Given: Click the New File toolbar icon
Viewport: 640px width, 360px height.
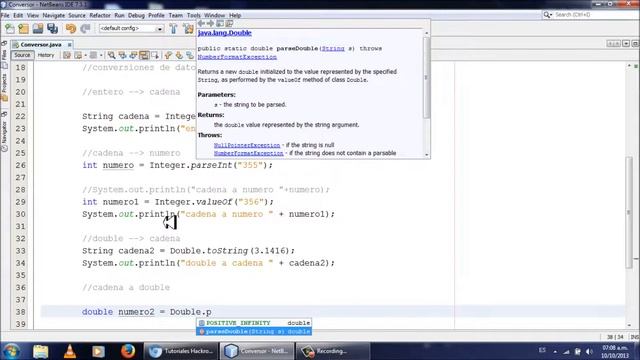Looking at the screenshot, I should (x=10, y=29).
